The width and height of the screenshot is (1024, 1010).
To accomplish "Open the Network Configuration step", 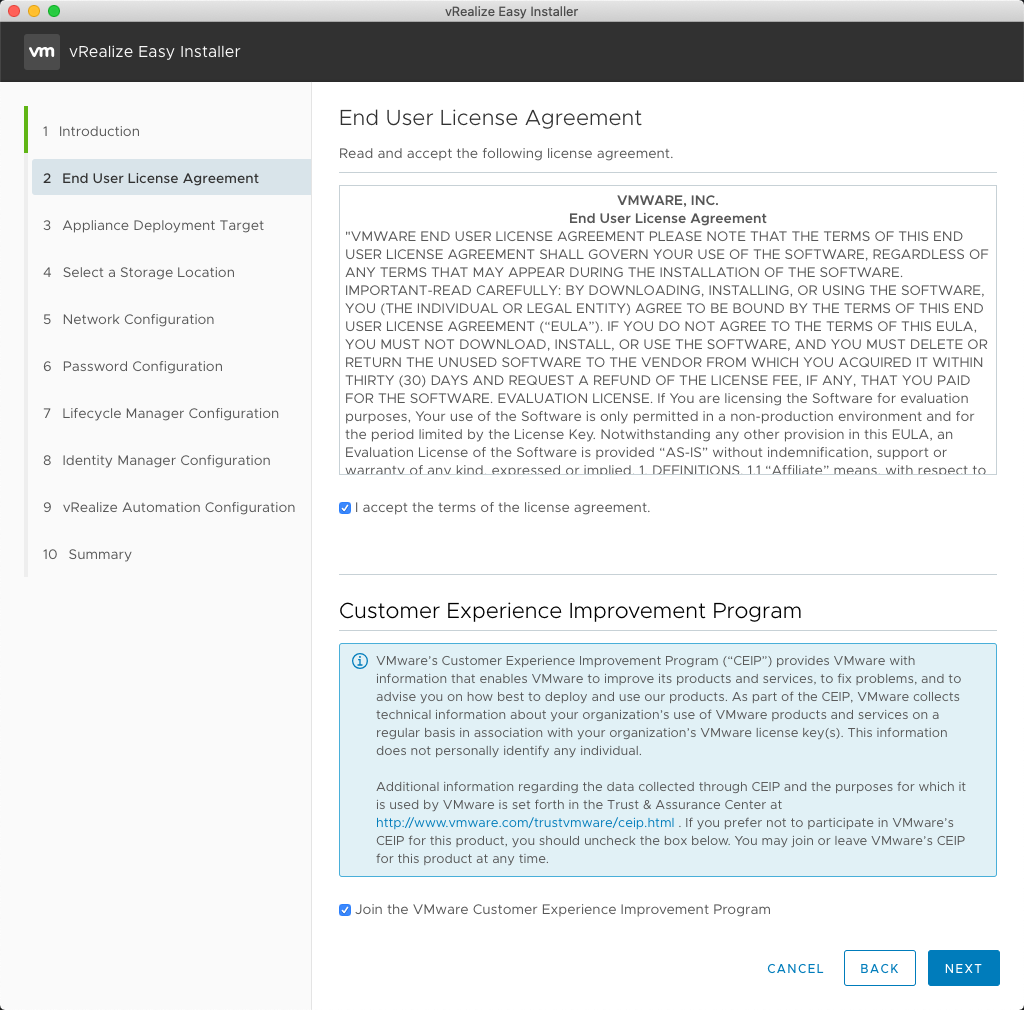I will coord(138,319).
